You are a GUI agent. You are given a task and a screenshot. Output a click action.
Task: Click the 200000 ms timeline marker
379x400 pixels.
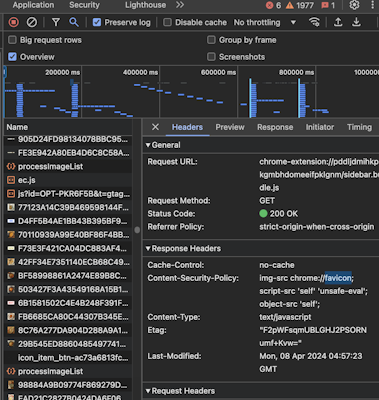[62, 72]
